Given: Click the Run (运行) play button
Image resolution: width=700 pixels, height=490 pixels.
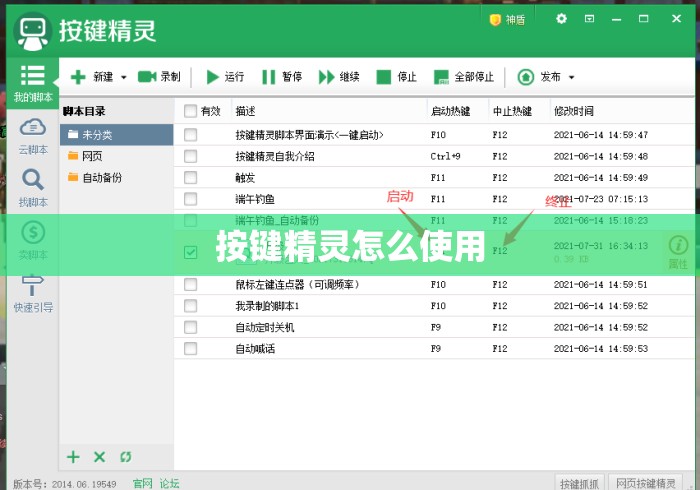Looking at the screenshot, I should 225,77.
